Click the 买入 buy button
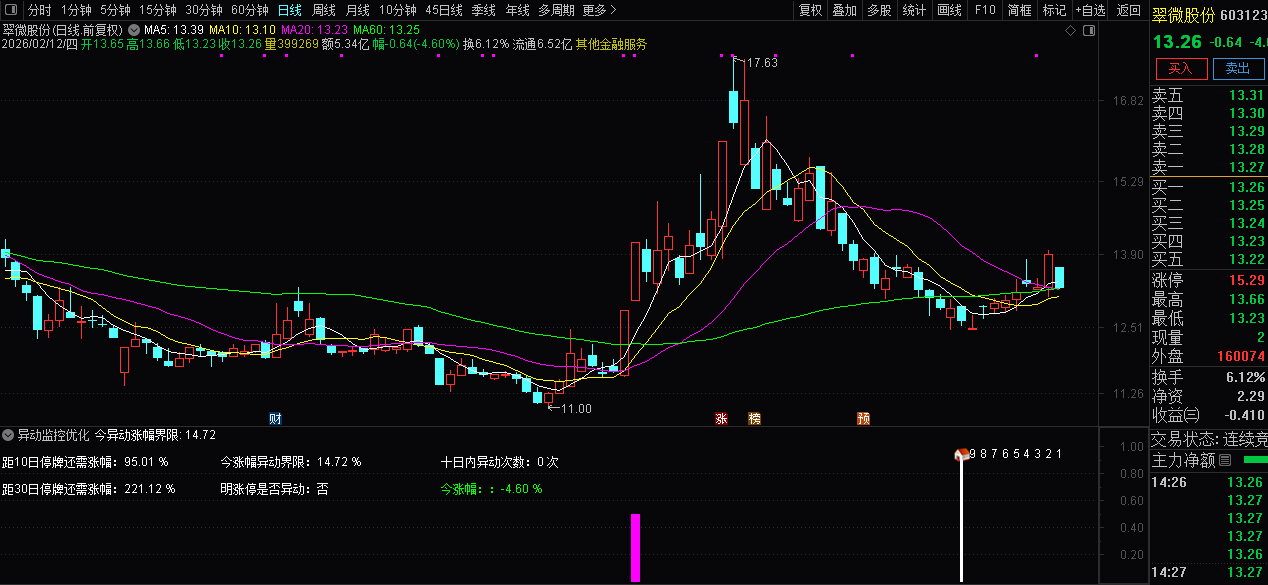Image resolution: width=1268 pixels, height=585 pixels. pos(1182,69)
